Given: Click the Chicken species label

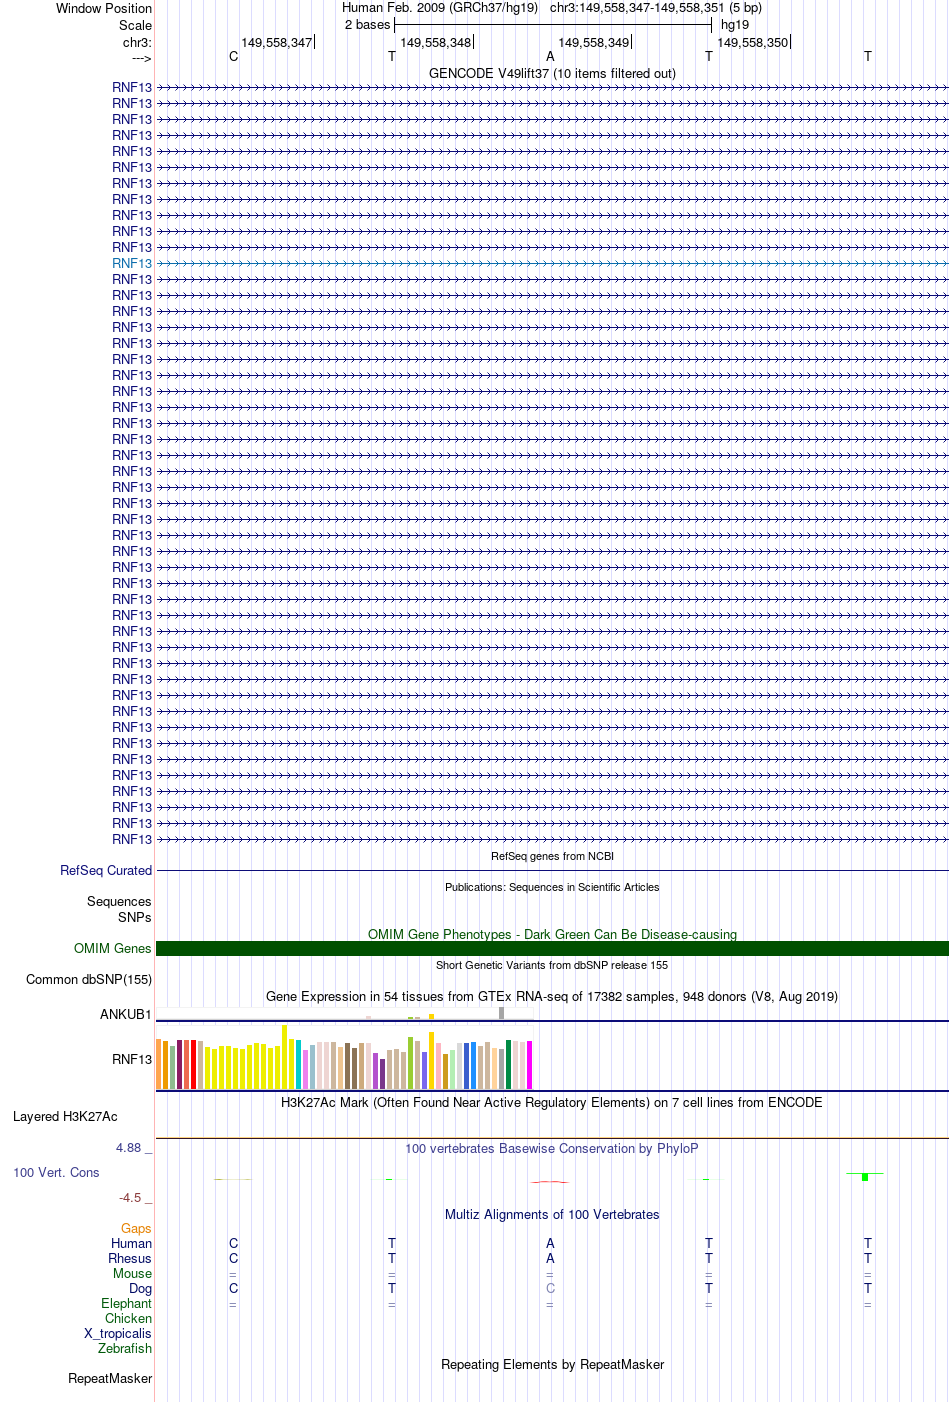Looking at the screenshot, I should click(x=129, y=1318).
